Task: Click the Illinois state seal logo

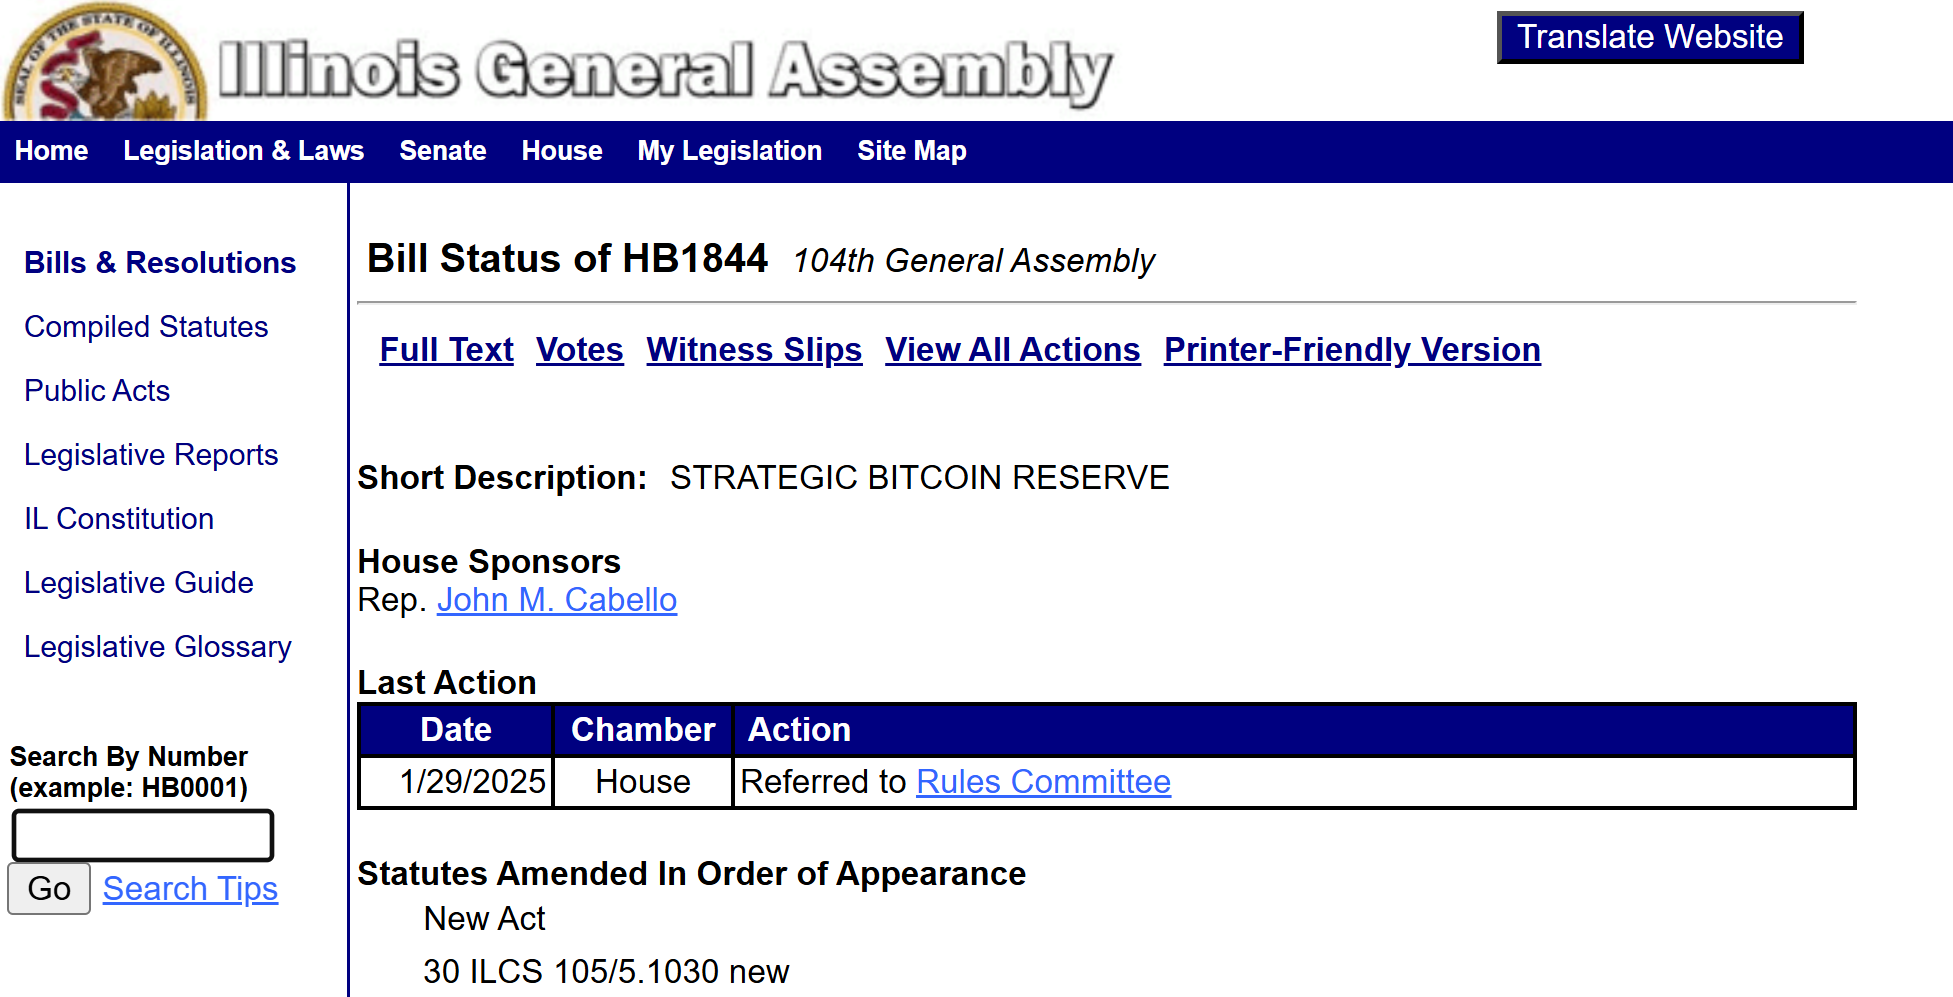Action: coord(104,62)
